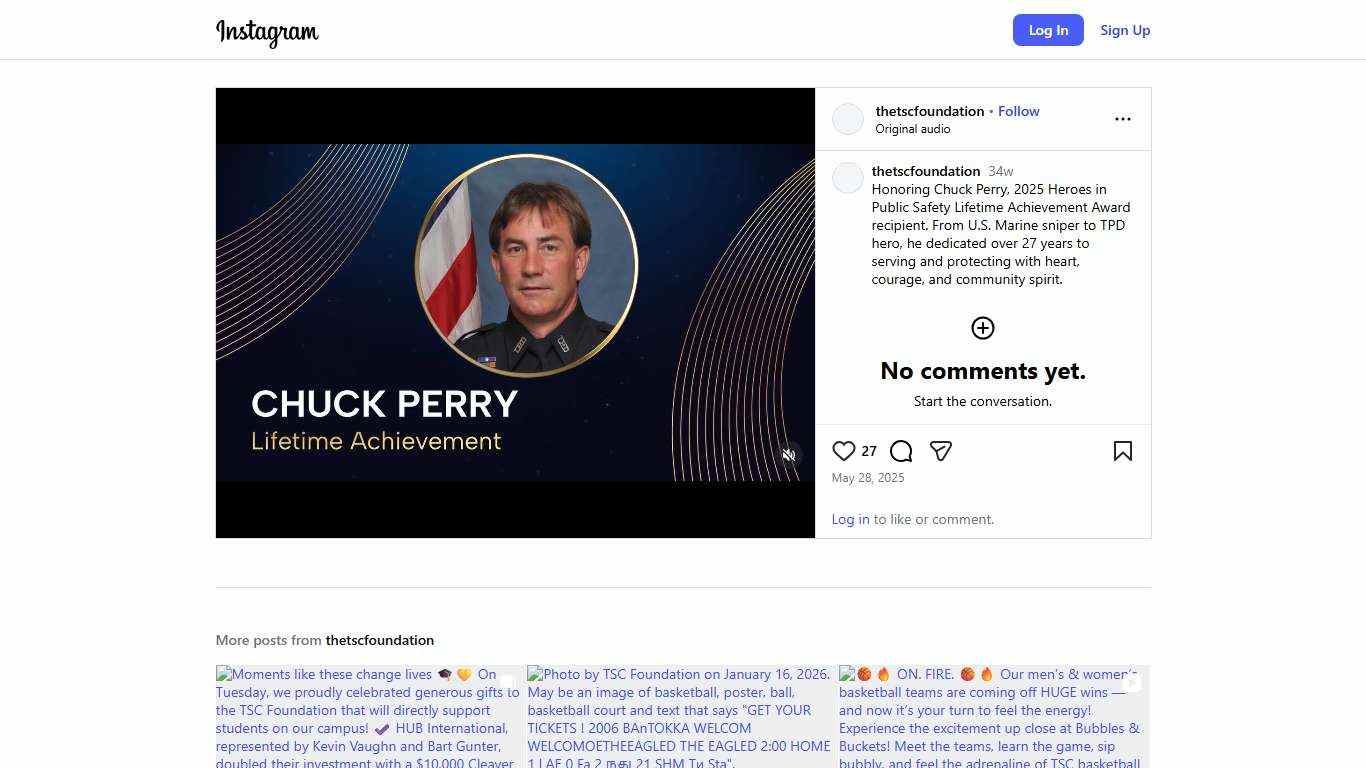Like the post with the heart icon

(844, 451)
